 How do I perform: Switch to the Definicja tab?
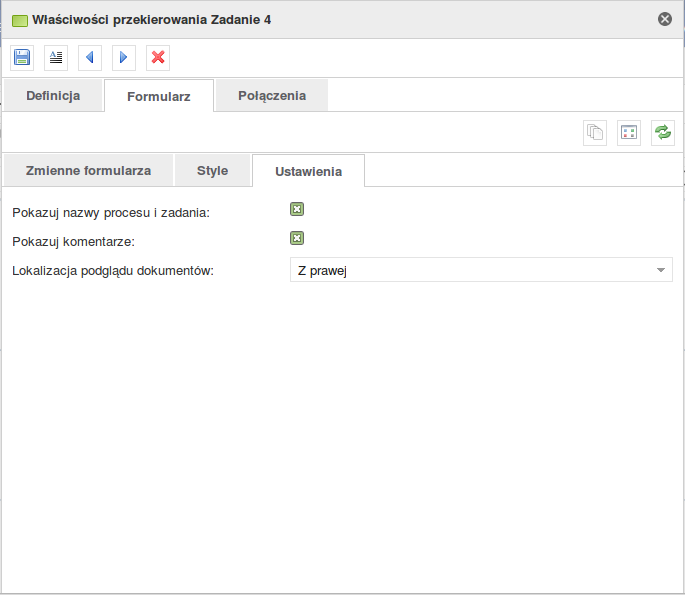click(x=53, y=96)
